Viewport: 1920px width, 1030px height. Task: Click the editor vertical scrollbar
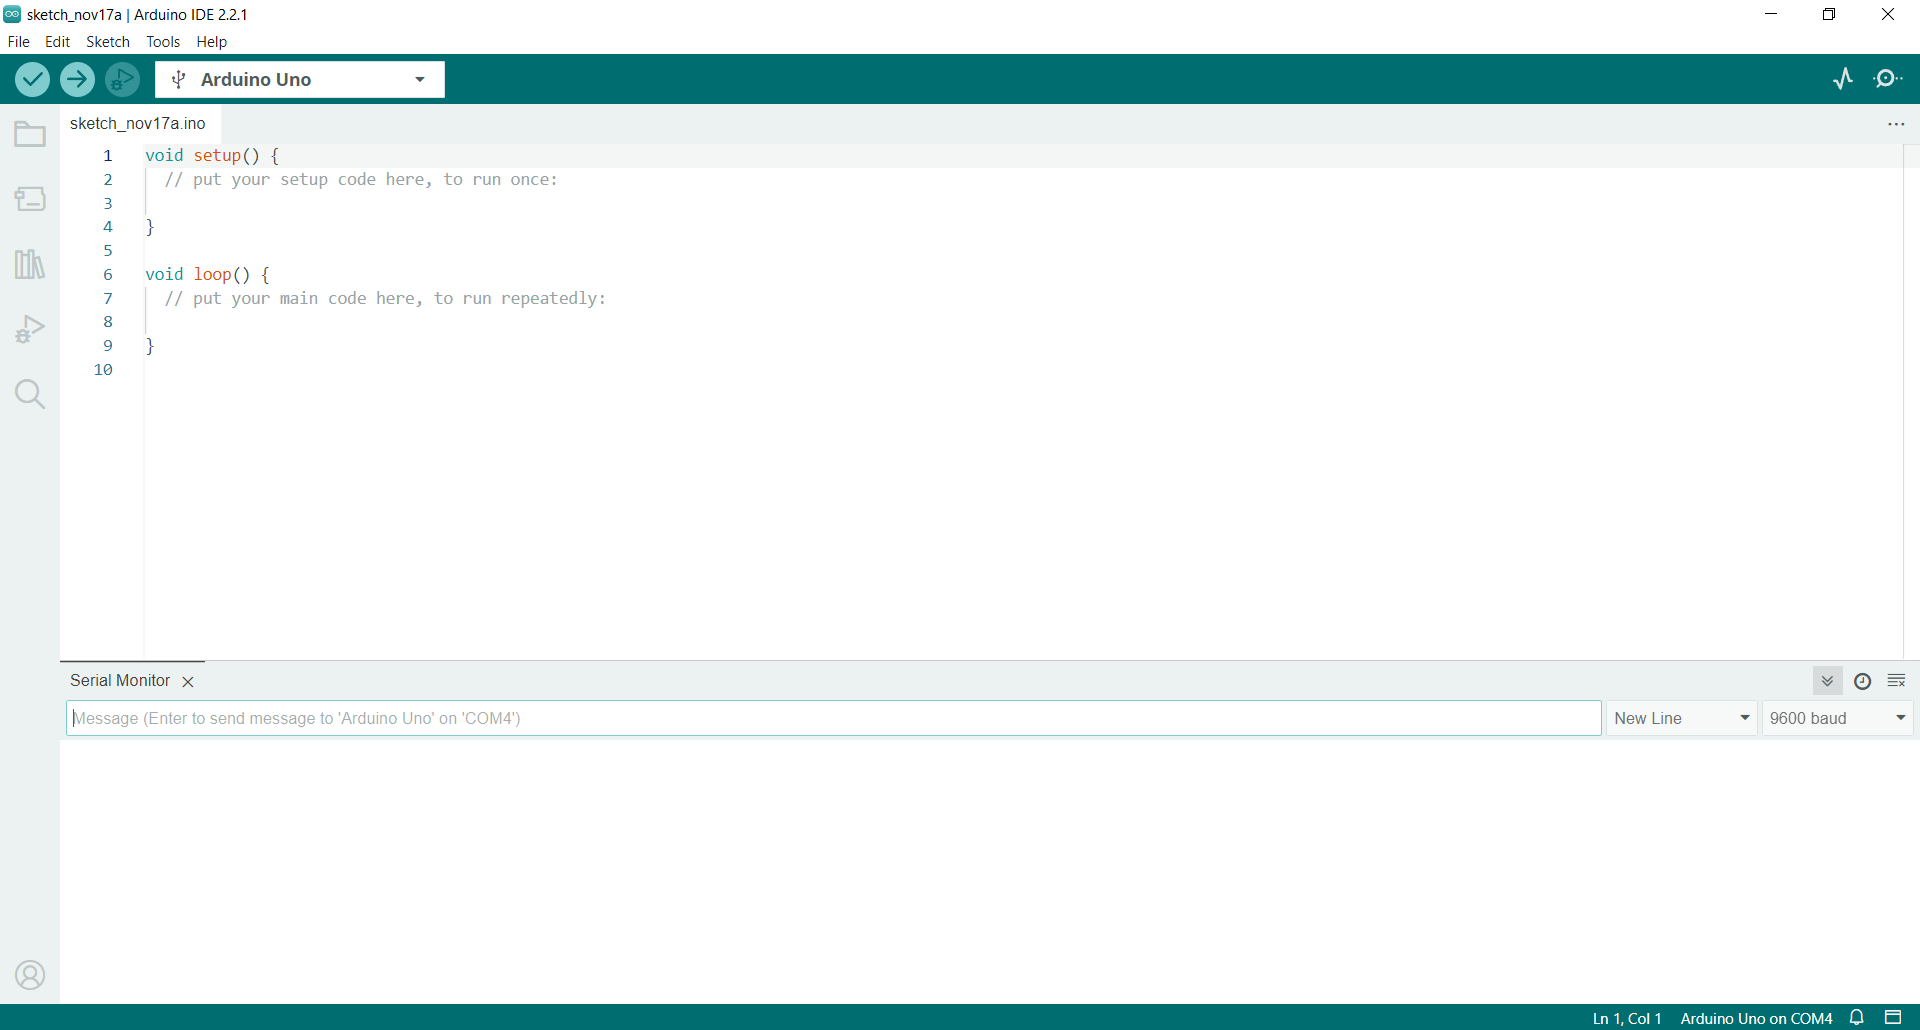(x=1911, y=401)
